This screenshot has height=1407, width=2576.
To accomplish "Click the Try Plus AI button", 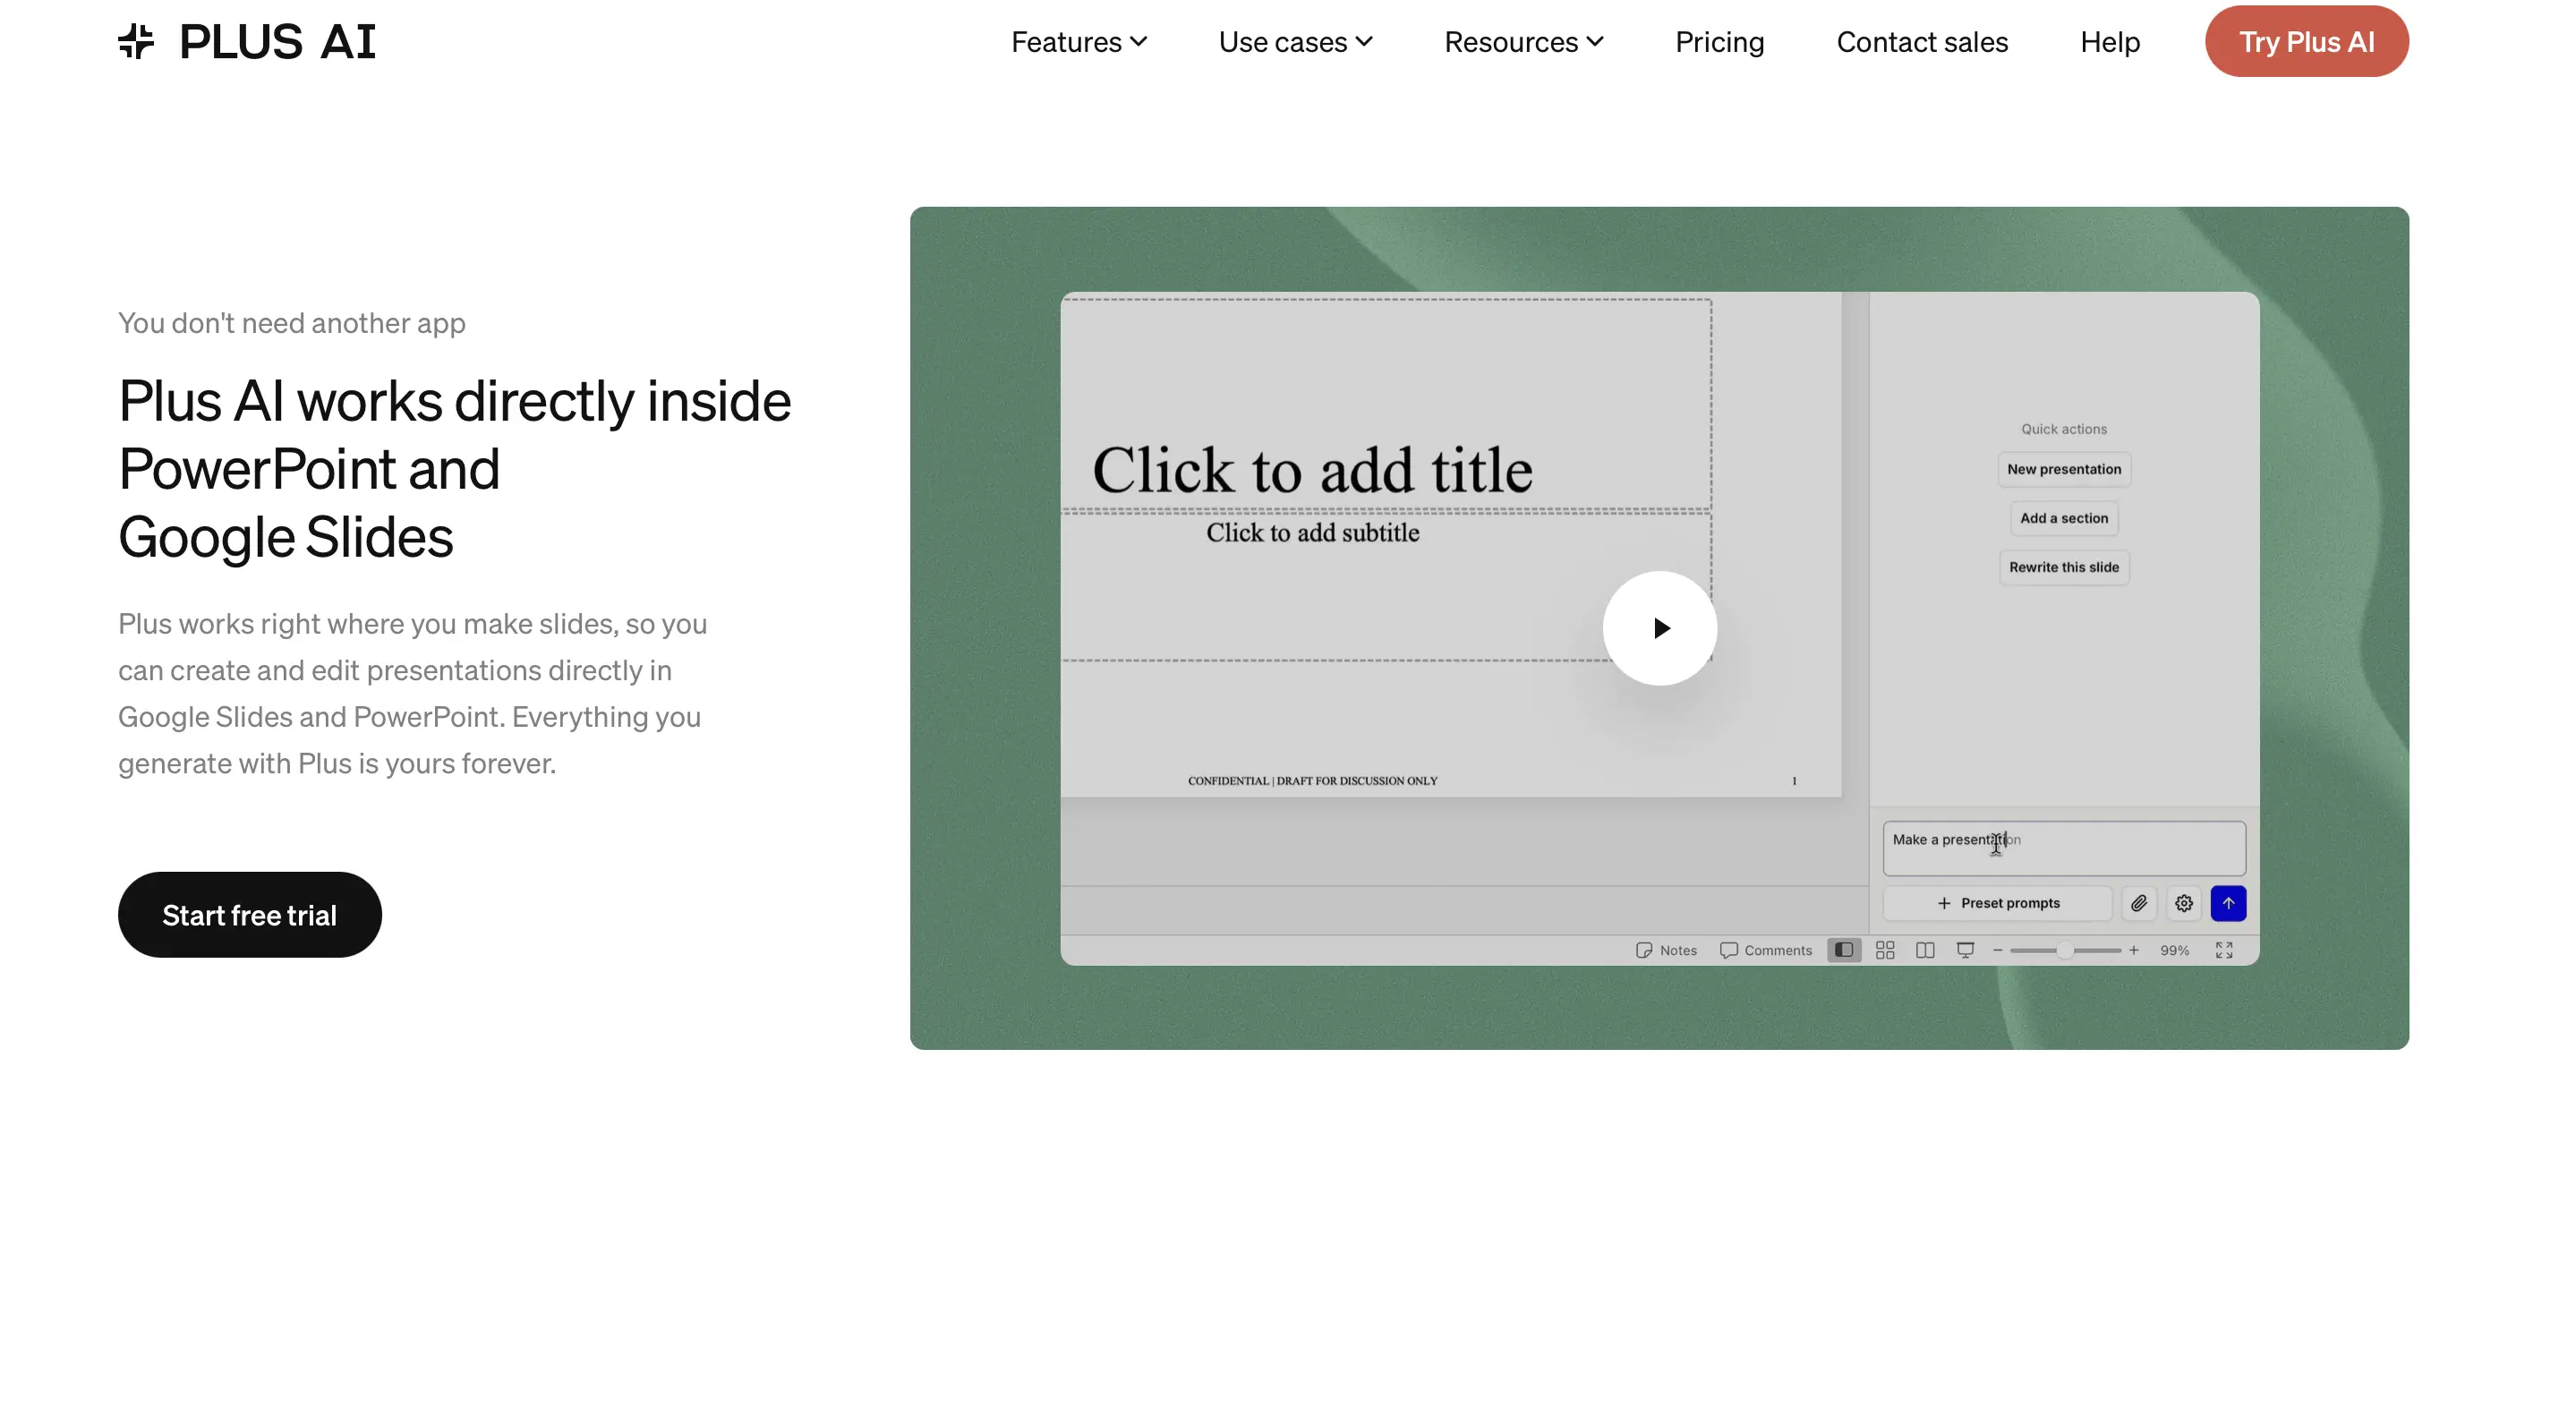I will 2306,41.
